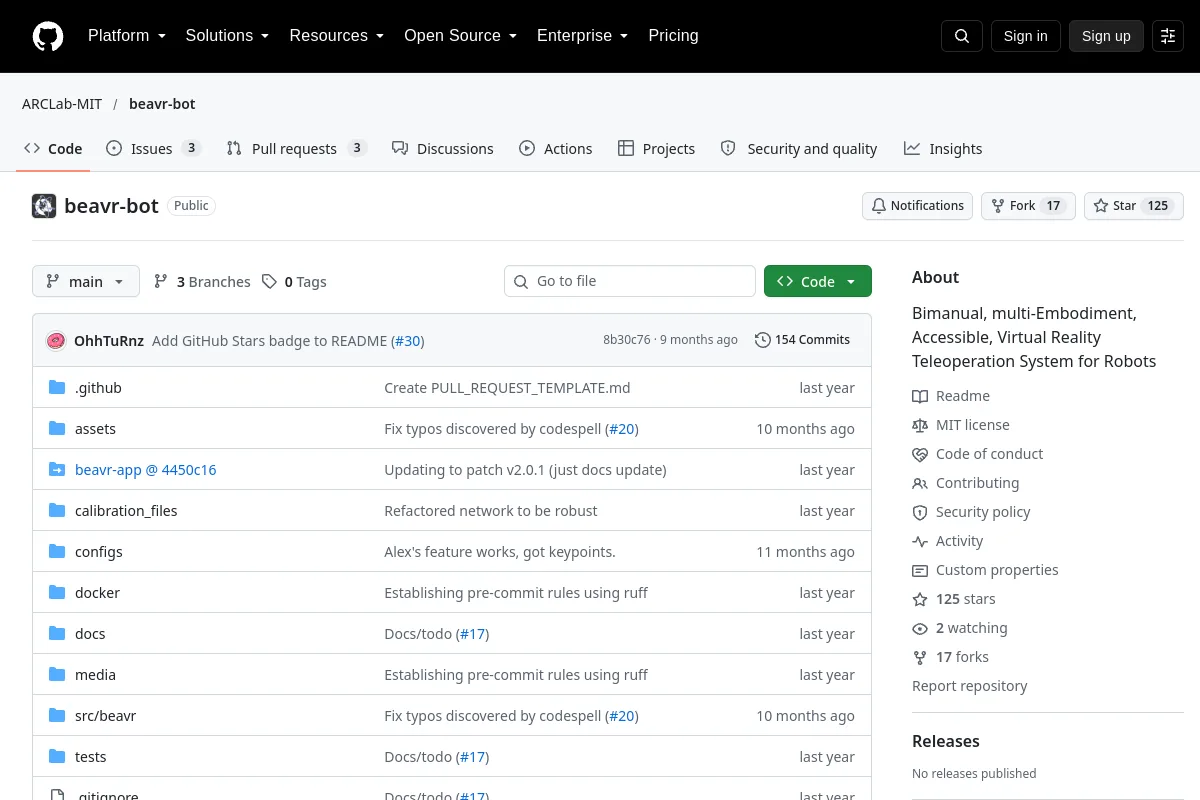Click the Code of conduct heart icon
1200x800 pixels.
point(920,454)
